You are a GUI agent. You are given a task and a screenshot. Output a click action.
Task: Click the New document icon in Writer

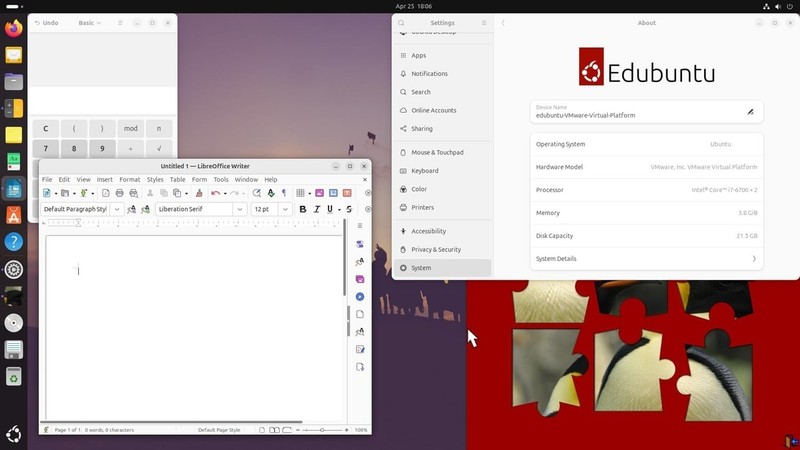click(46, 193)
